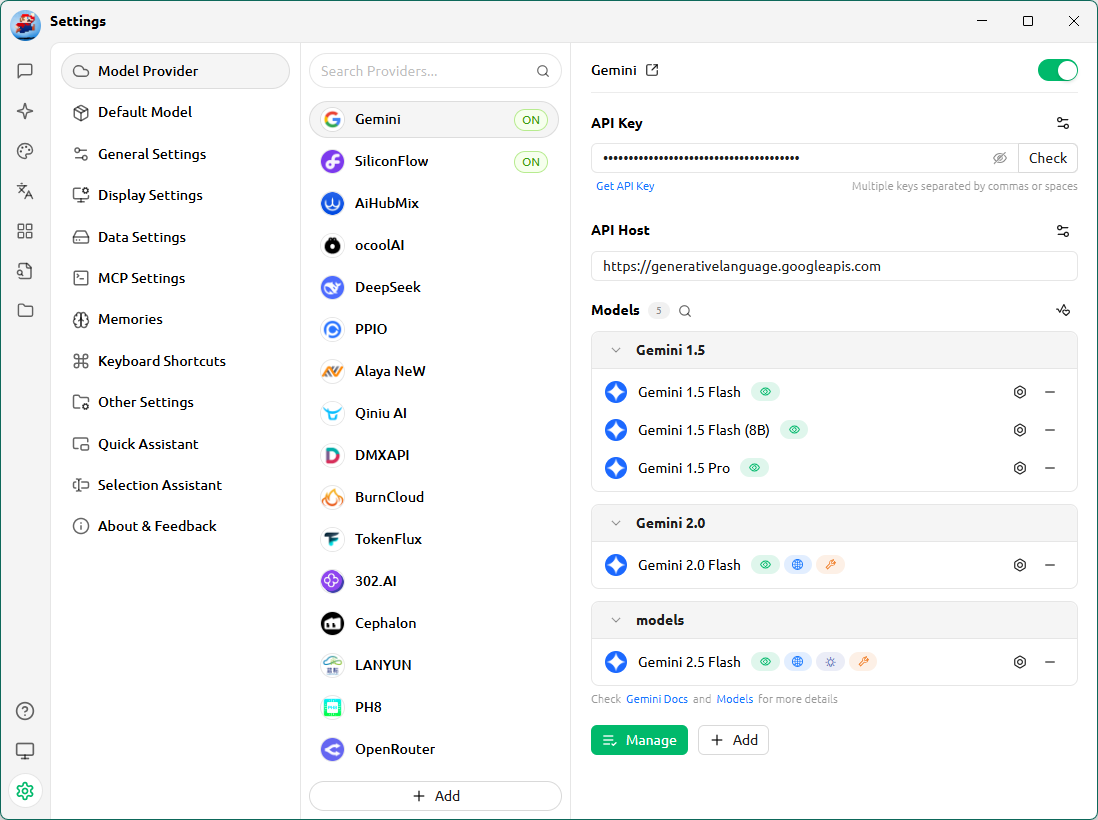
Task: Open Keyboard Shortcuts settings
Action: (175, 361)
